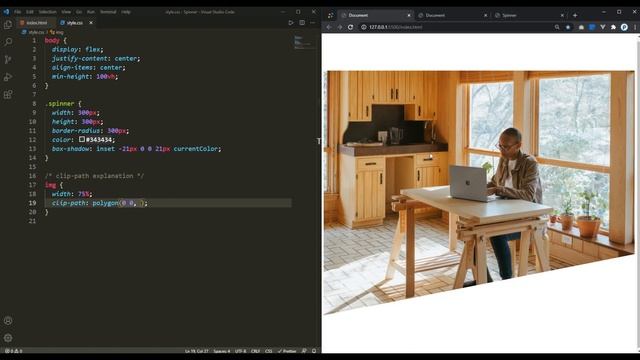This screenshot has height=360, width=640.
Task: Click the #343434 color swatch in code
Action: coord(82,139)
